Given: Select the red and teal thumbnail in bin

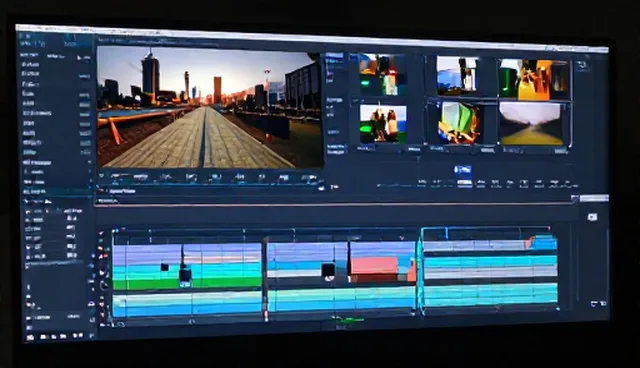Looking at the screenshot, I should (382, 76).
